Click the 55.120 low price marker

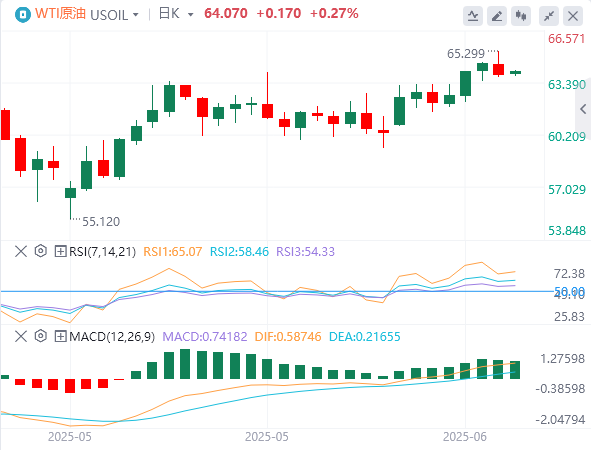(101, 222)
